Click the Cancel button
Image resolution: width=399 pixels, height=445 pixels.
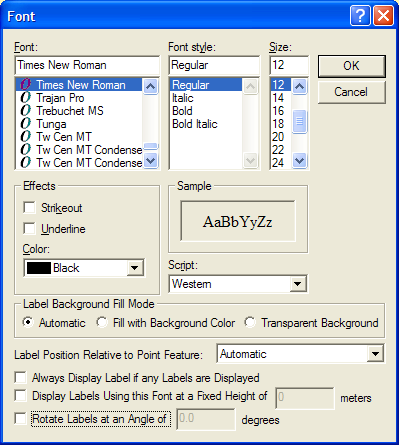coord(352,92)
